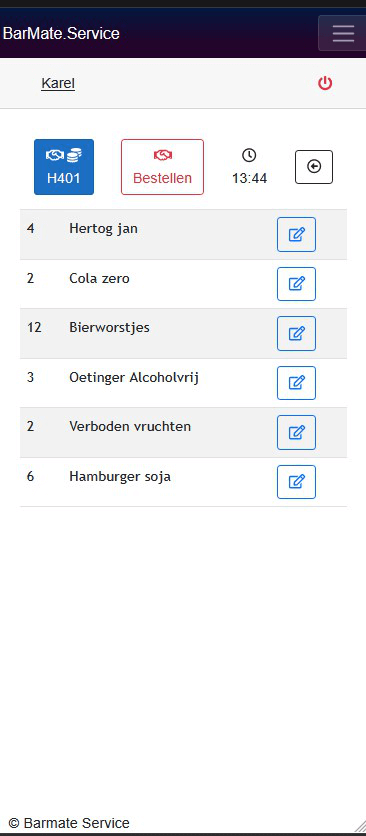Edit the Cola zero order line
The image size is (366, 836).
tap(296, 284)
